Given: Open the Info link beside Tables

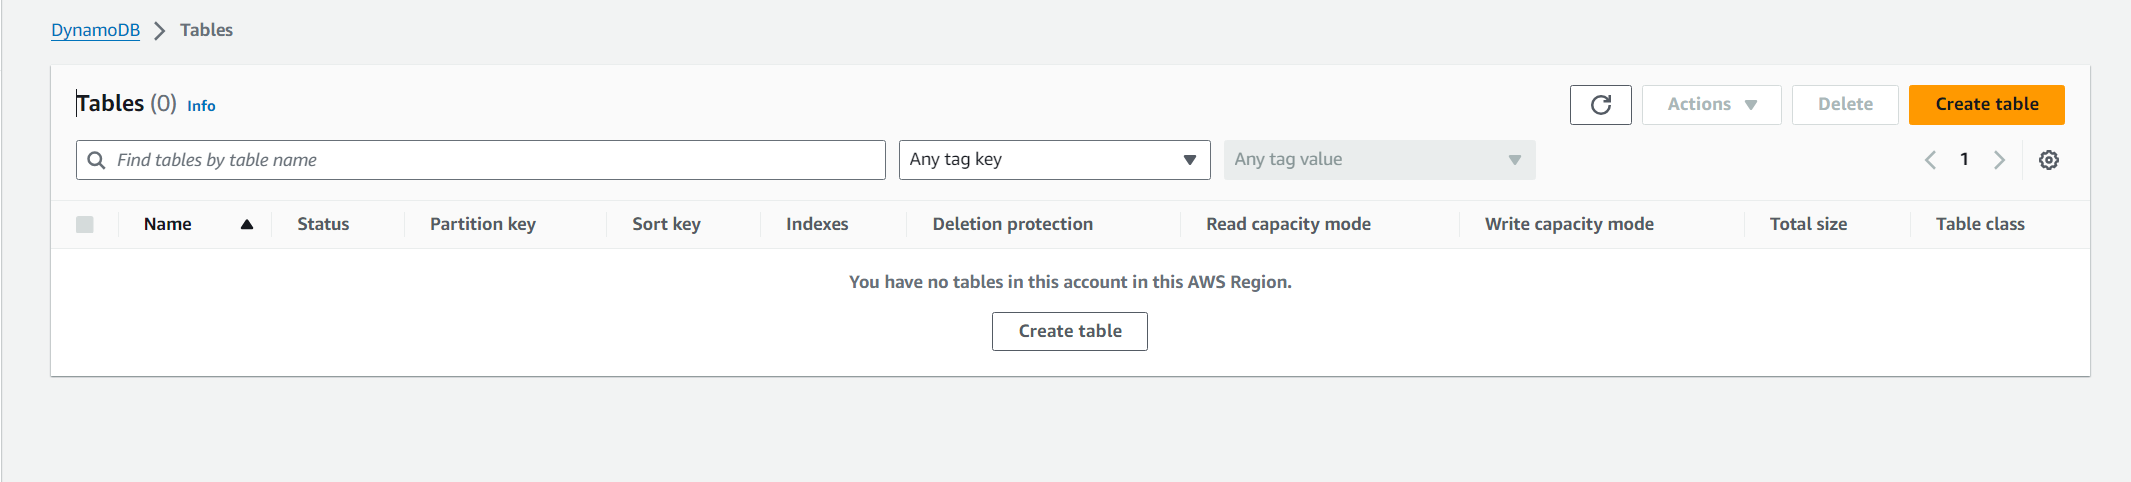Looking at the screenshot, I should click(201, 106).
